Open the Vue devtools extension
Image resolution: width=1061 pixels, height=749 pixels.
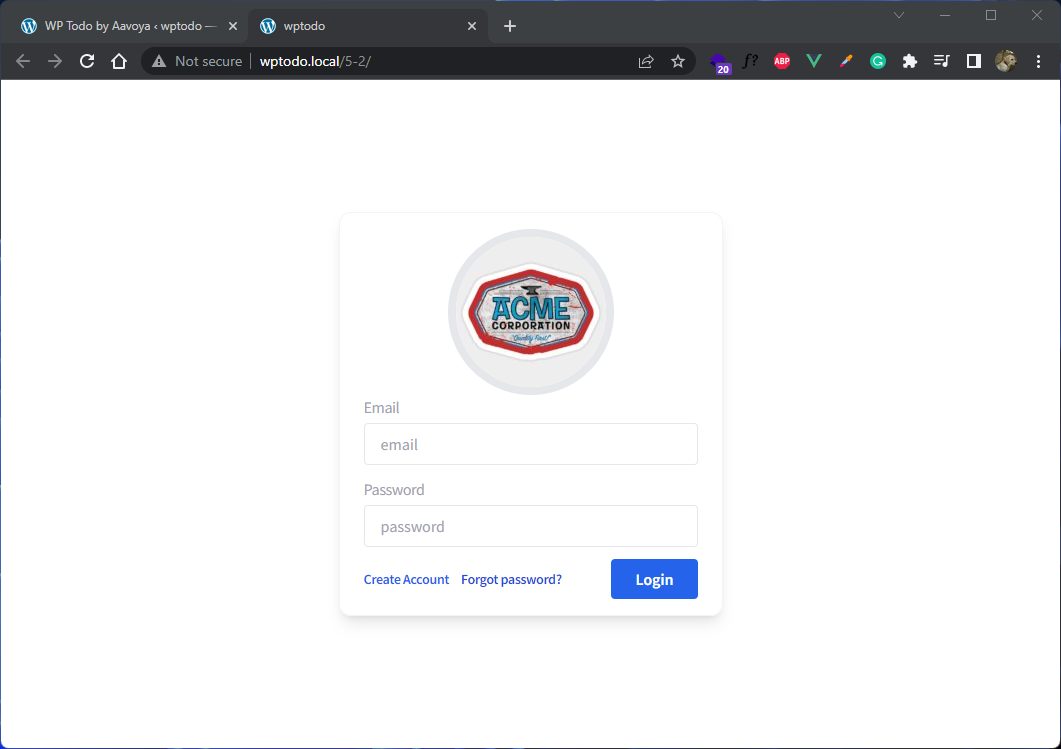point(814,62)
